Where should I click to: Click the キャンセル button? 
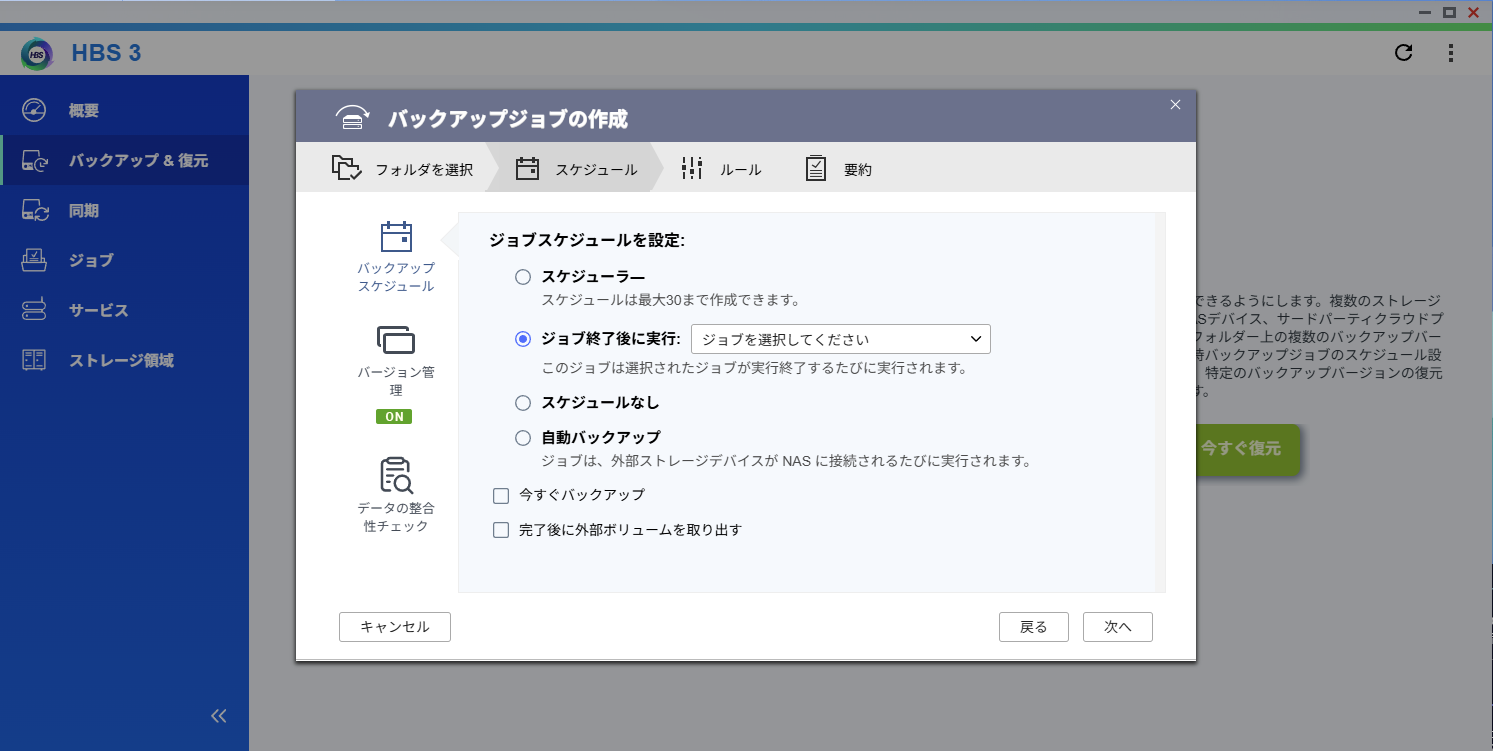tap(395, 627)
